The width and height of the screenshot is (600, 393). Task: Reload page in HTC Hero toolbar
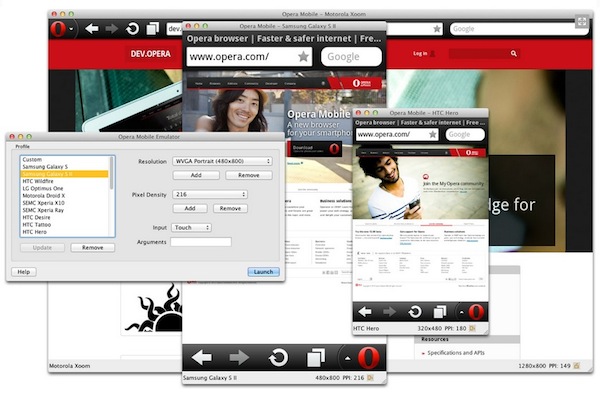(415, 312)
